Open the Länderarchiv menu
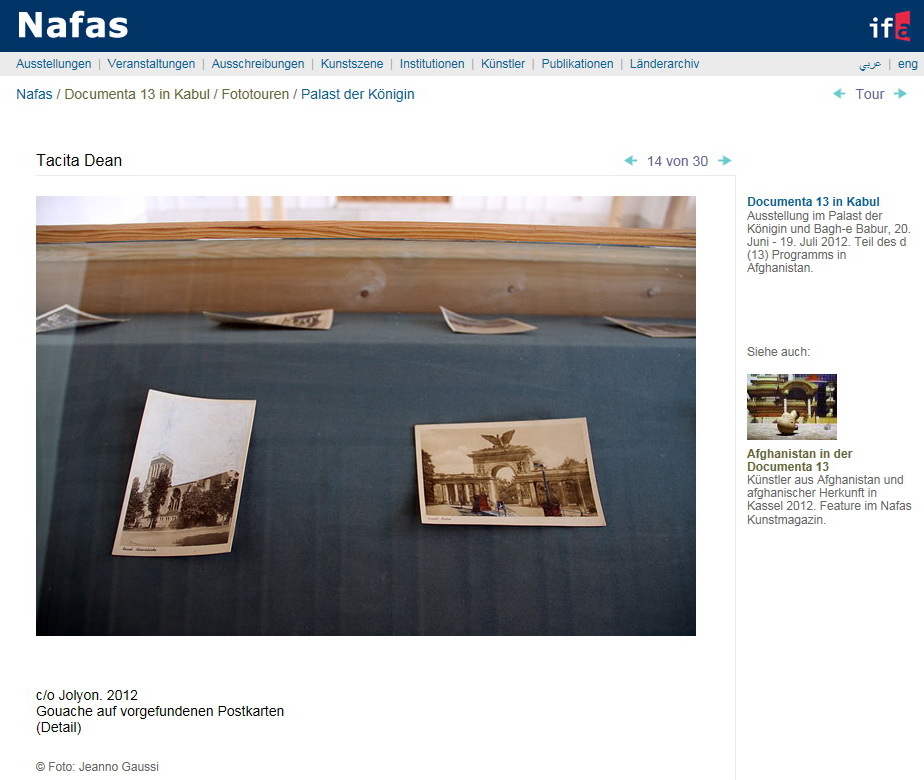Image resolution: width=924 pixels, height=780 pixels. (x=664, y=64)
